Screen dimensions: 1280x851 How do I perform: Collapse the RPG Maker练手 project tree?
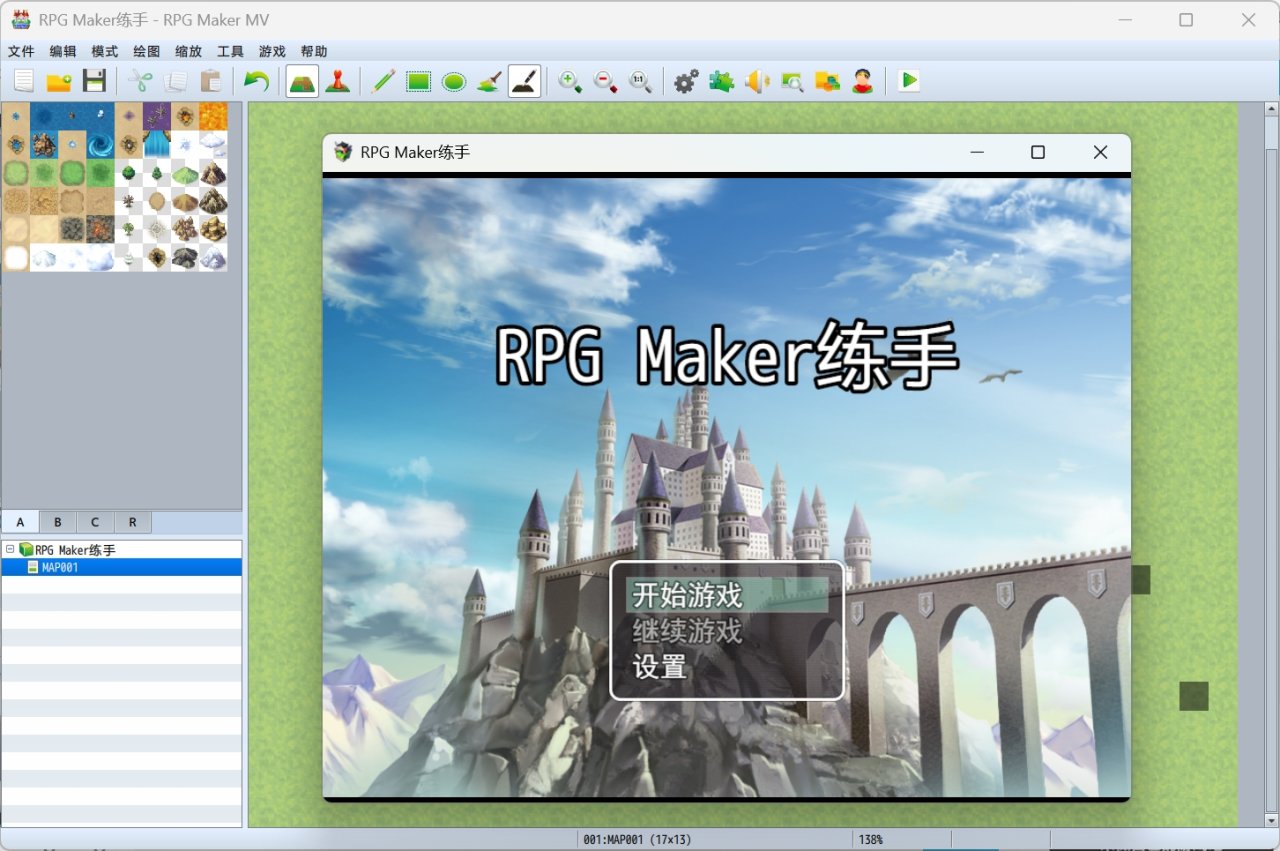point(9,549)
